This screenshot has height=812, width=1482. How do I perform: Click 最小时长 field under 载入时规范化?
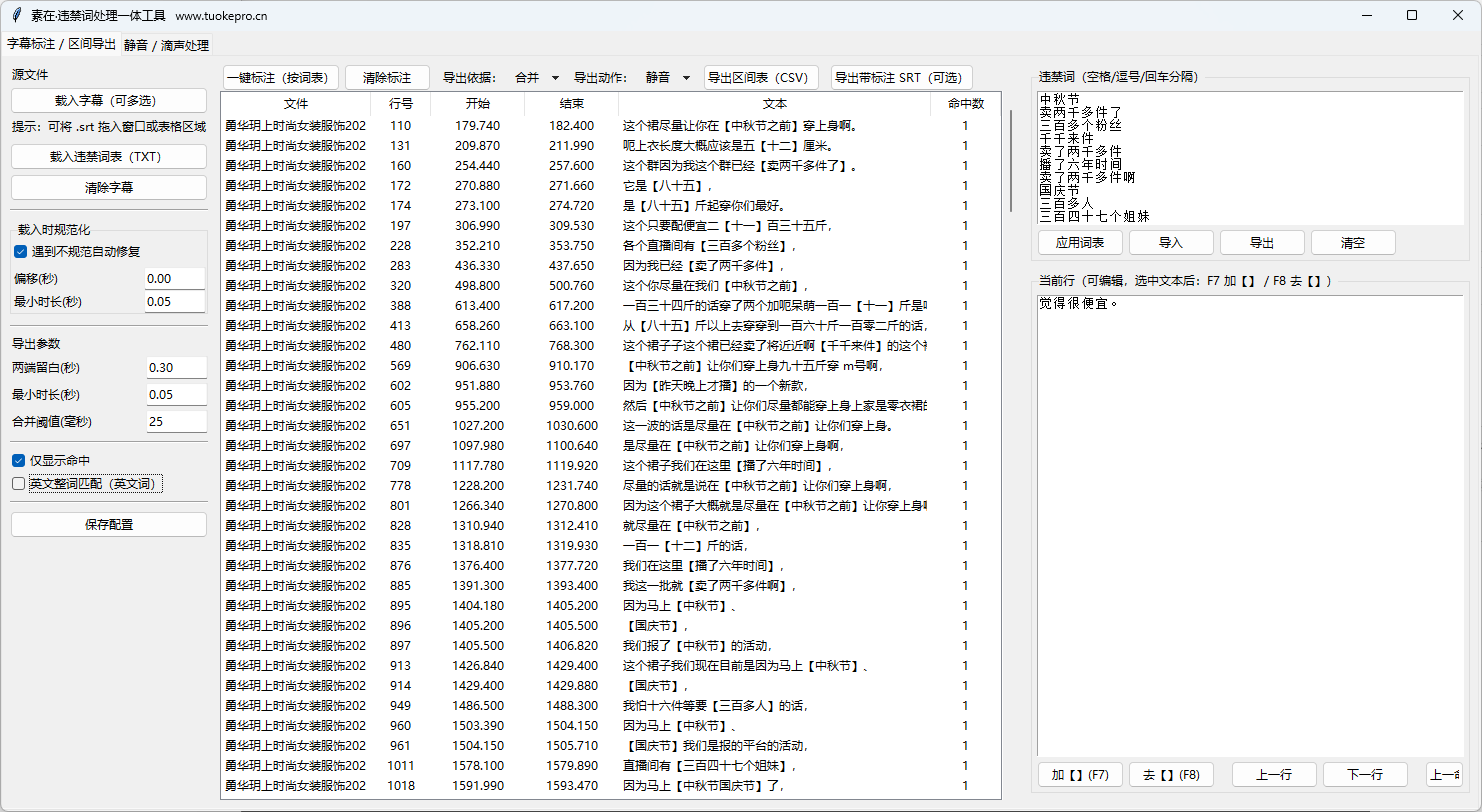coord(175,301)
